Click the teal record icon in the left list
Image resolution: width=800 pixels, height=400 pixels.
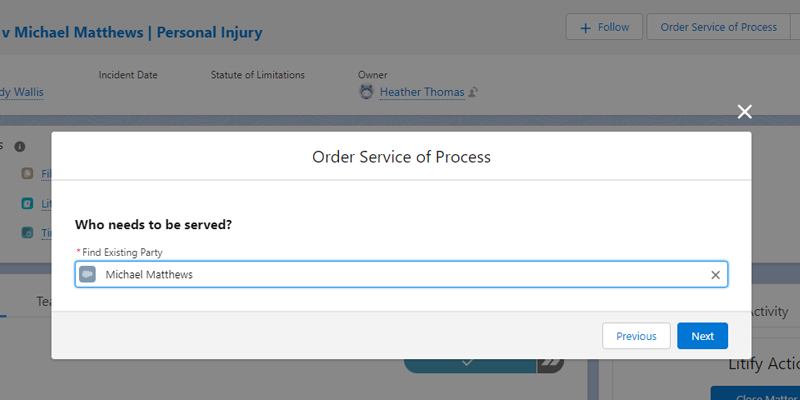coord(28,203)
